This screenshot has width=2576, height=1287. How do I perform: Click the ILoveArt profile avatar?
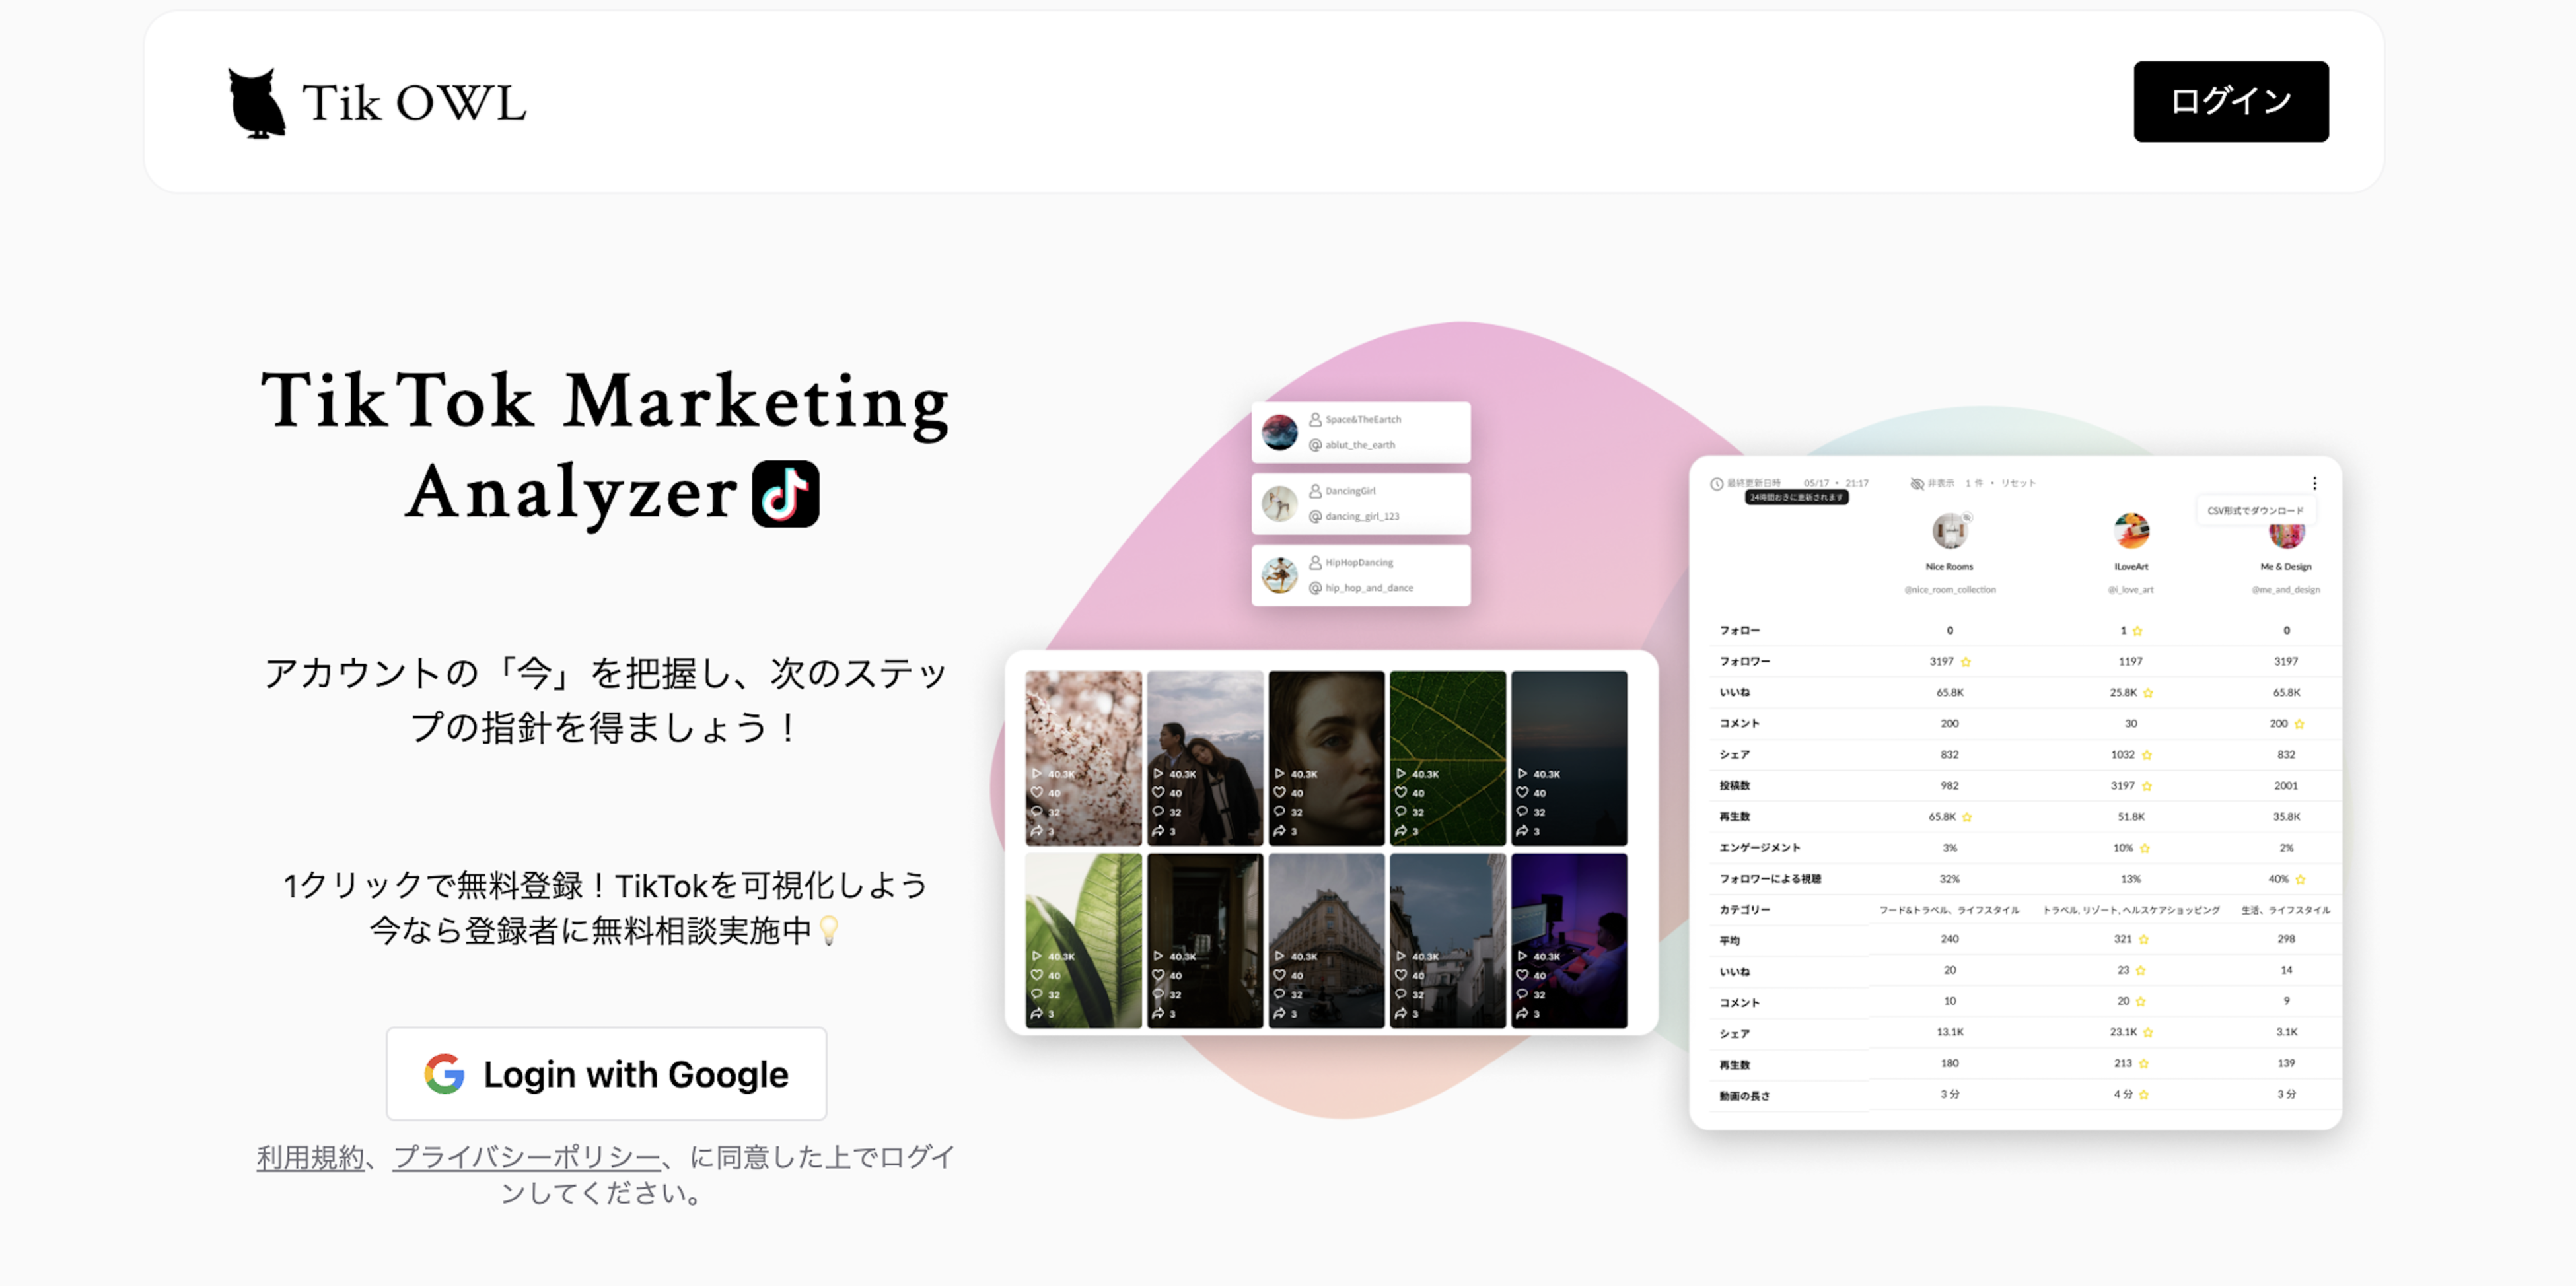coord(2131,530)
